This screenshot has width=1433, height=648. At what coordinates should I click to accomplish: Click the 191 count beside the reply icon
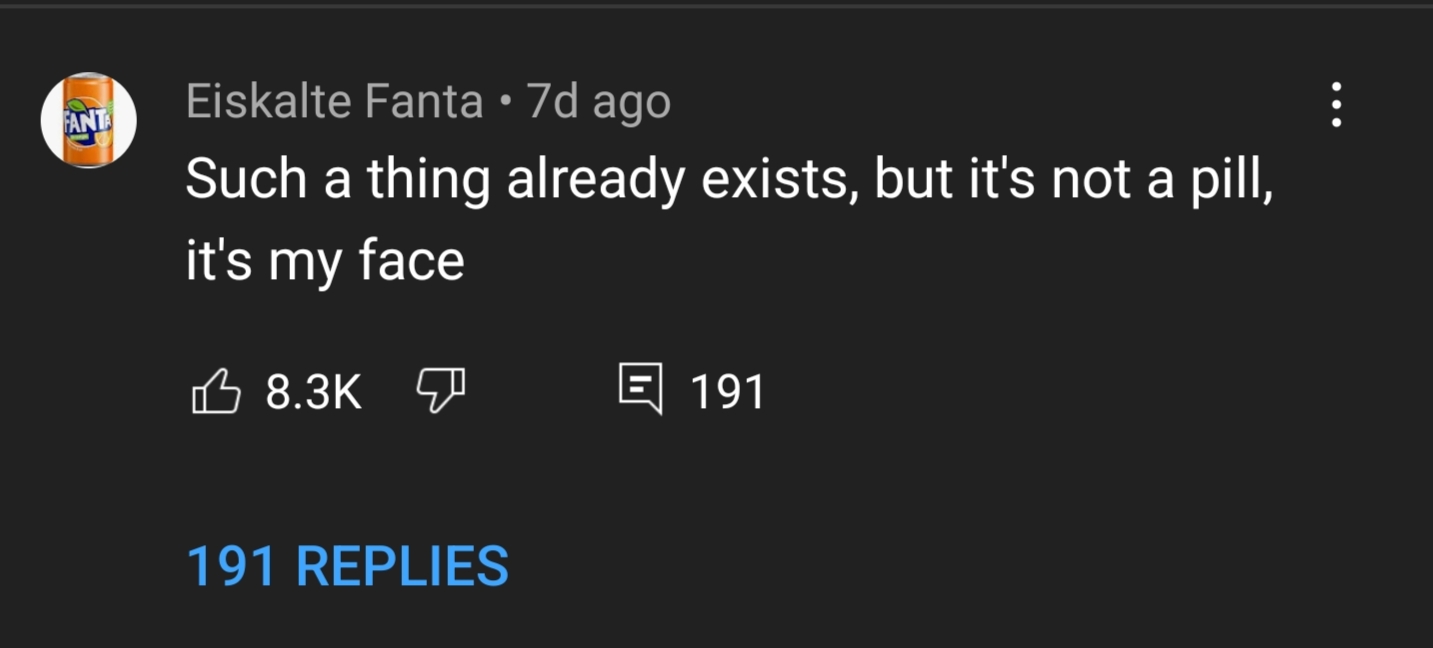[727, 392]
